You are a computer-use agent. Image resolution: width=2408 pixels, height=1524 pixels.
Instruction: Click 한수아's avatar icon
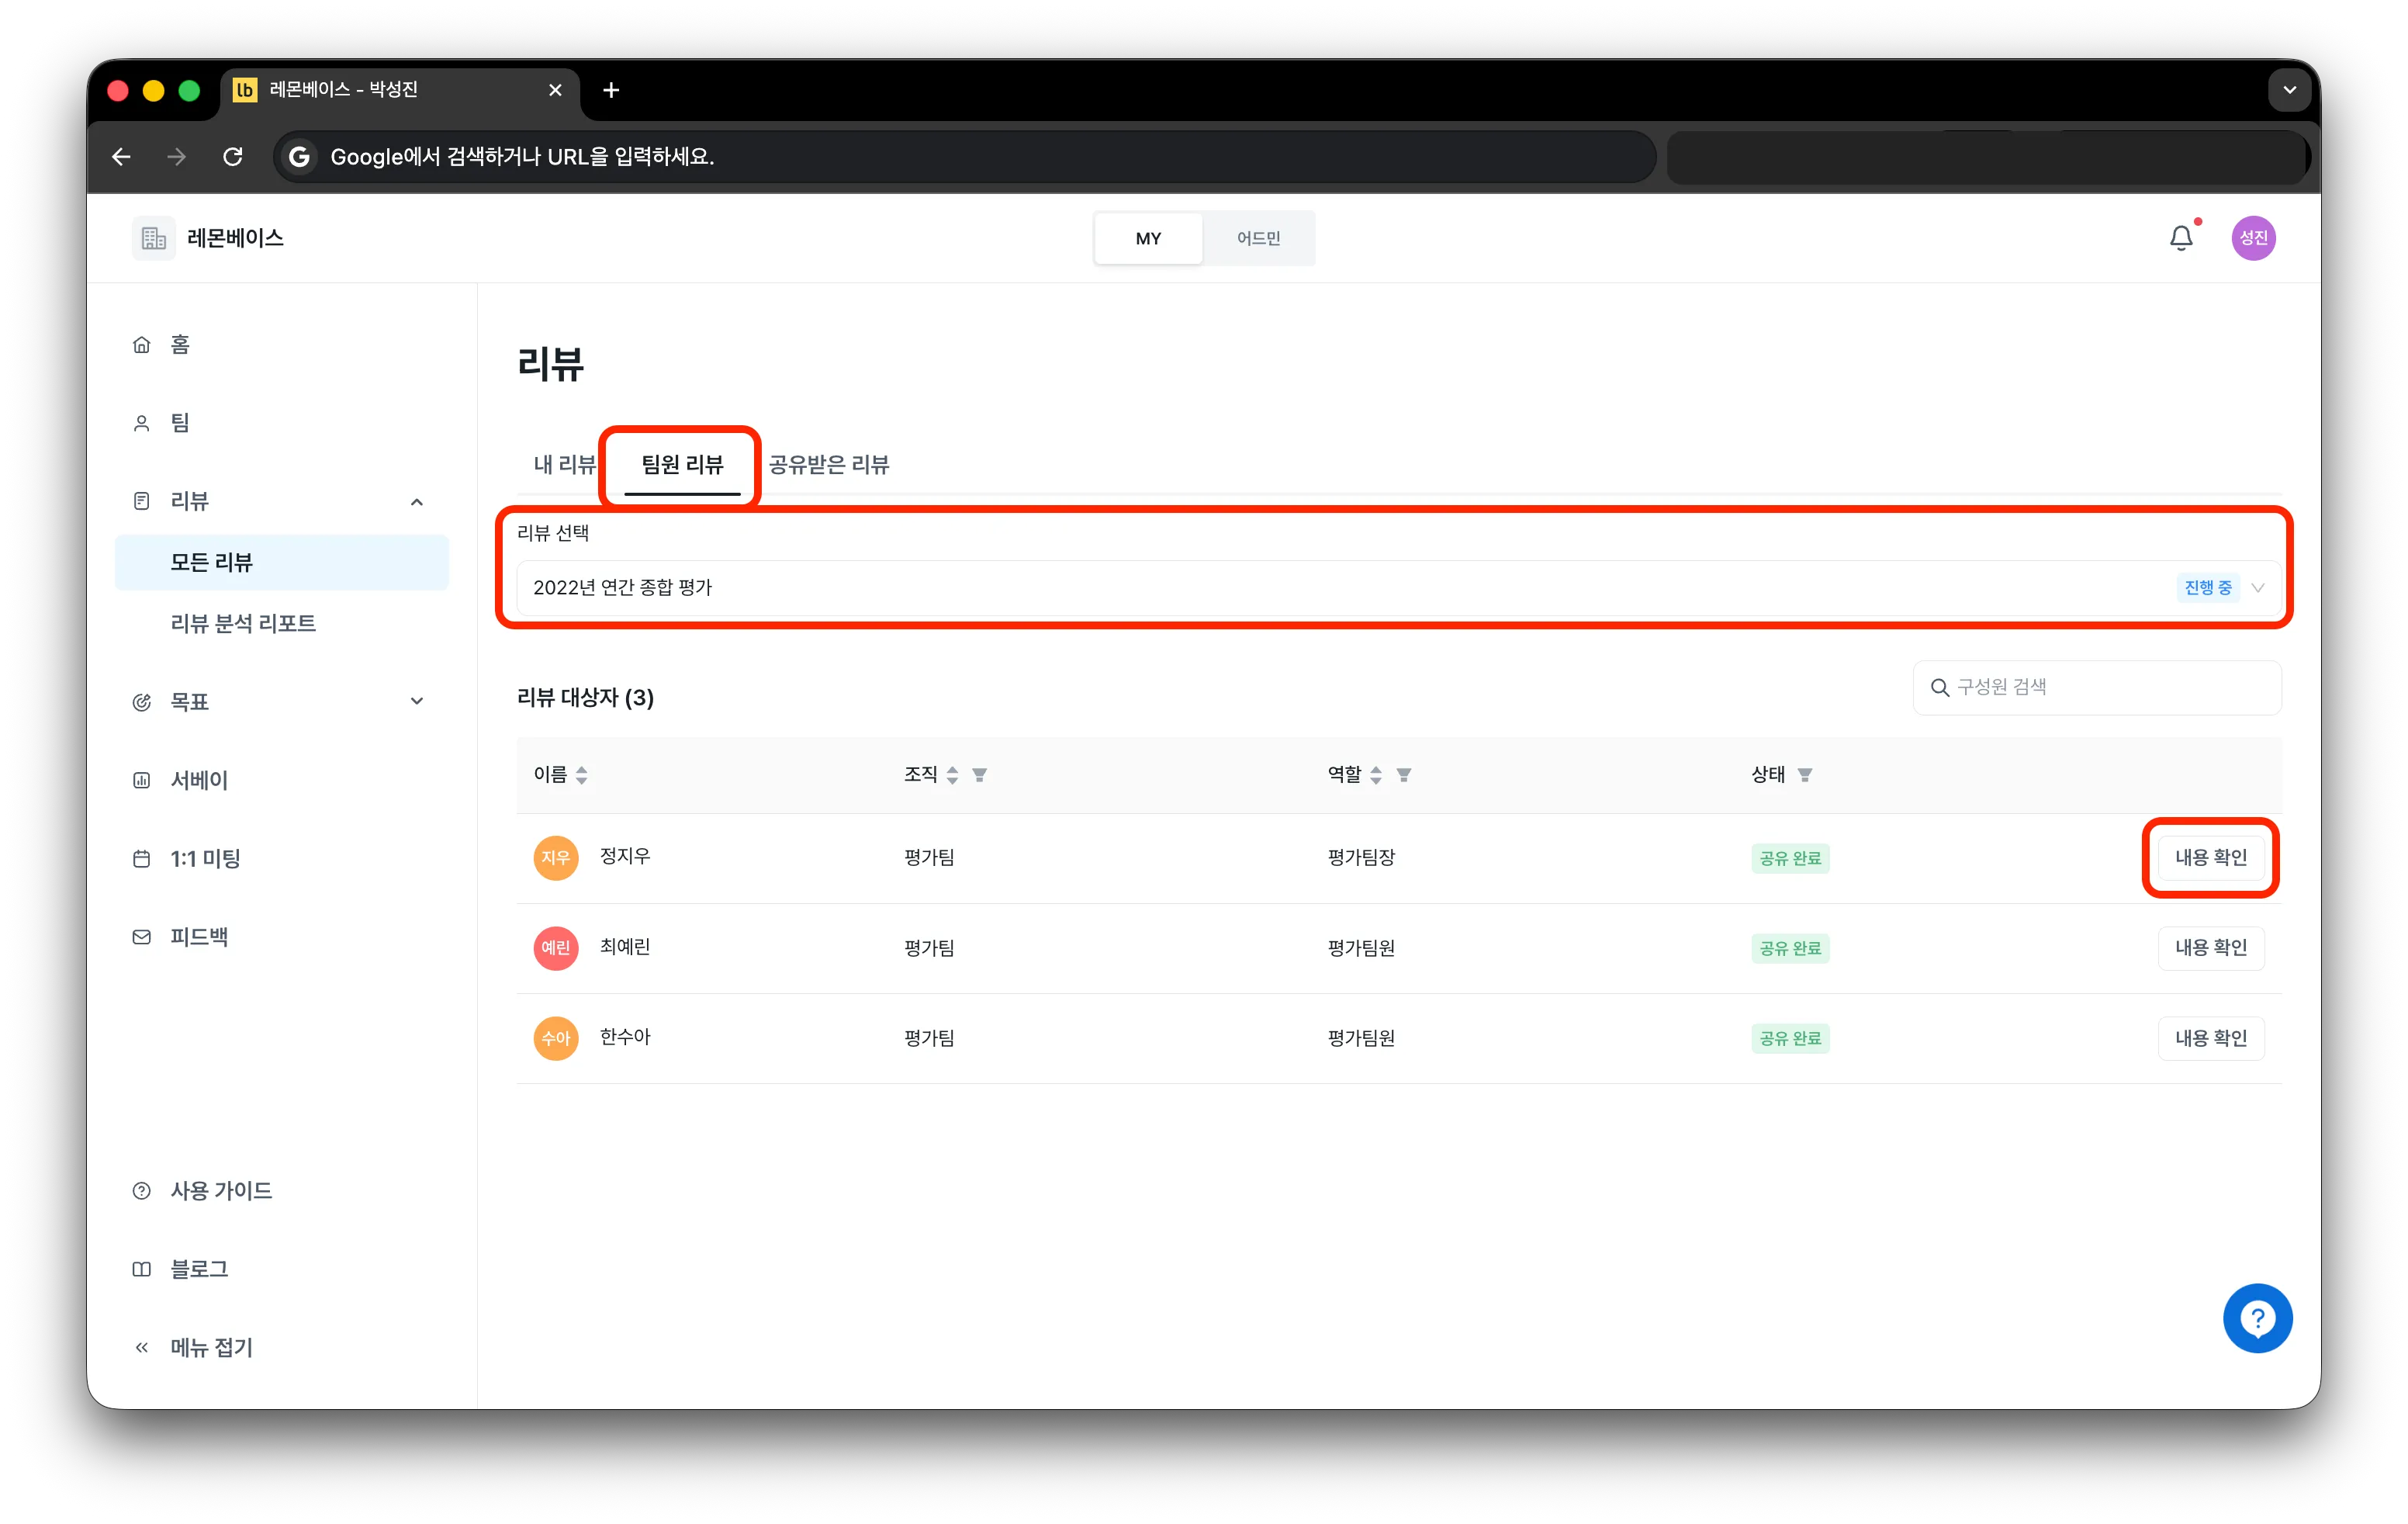coord(555,1038)
